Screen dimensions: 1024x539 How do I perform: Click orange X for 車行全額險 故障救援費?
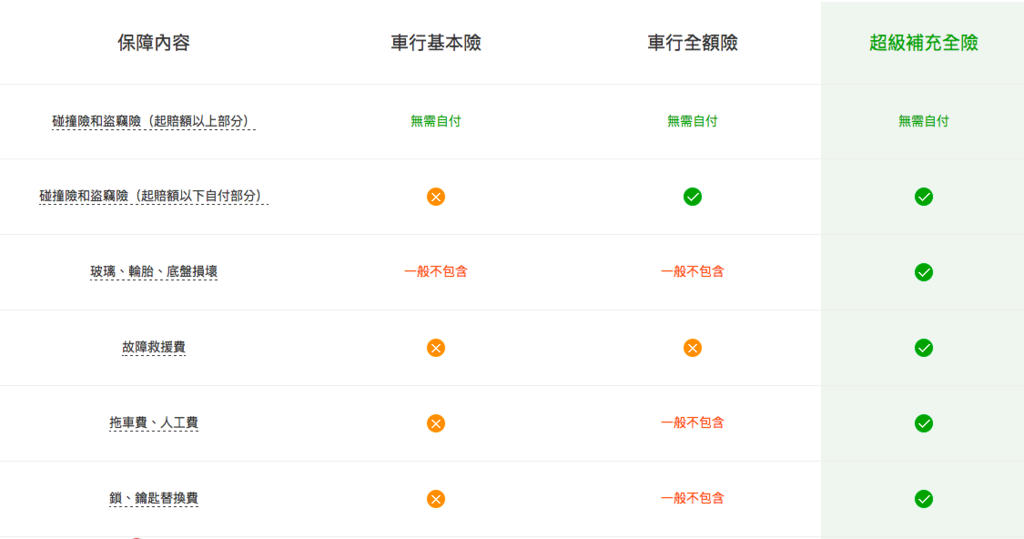click(692, 348)
